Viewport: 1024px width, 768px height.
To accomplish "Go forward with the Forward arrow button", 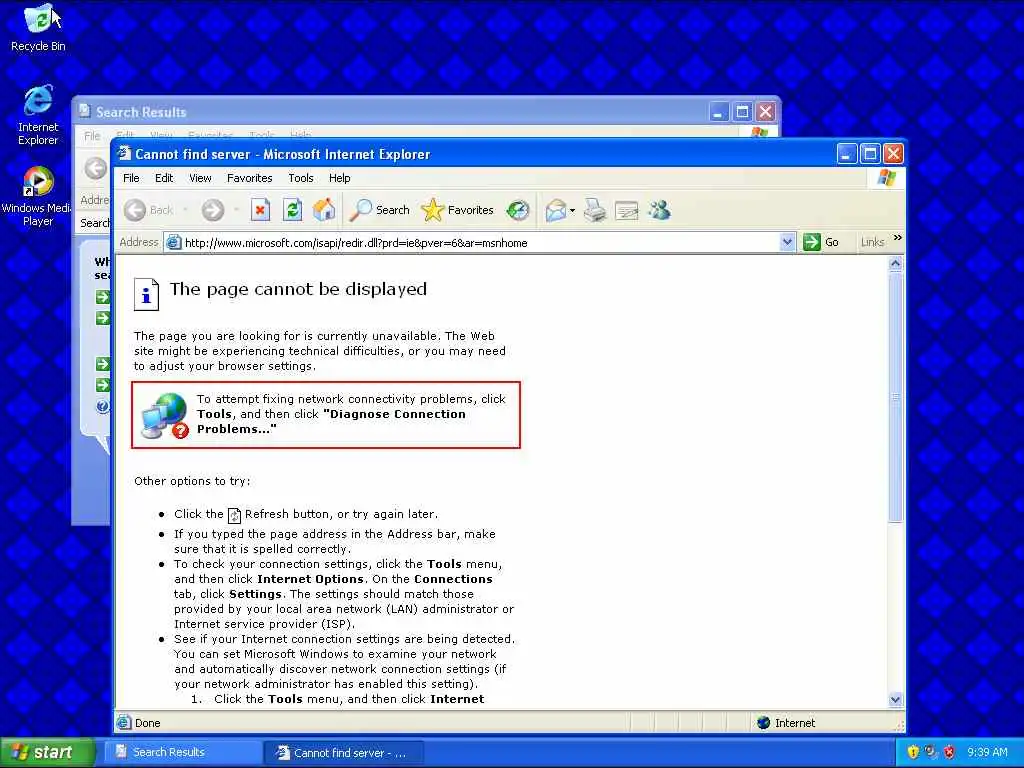I will pyautogui.click(x=212, y=210).
